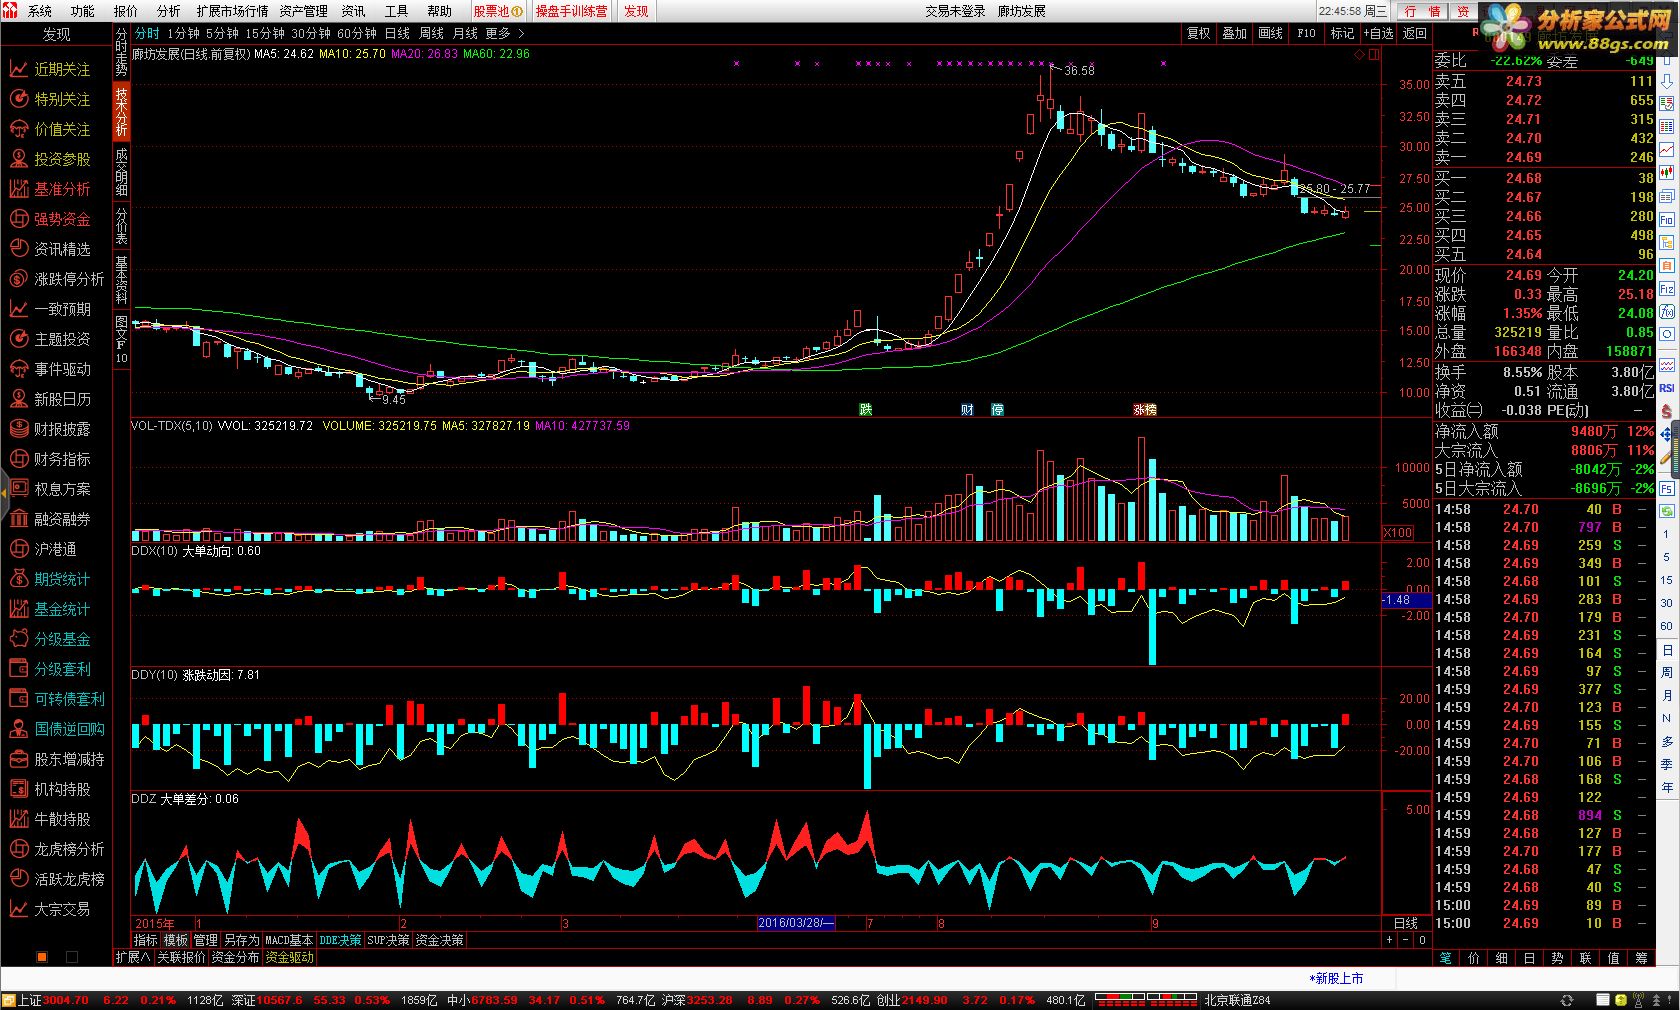Click the empty square indicator under the sidebar
Image resolution: width=1680 pixels, height=1010 pixels.
click(x=71, y=957)
